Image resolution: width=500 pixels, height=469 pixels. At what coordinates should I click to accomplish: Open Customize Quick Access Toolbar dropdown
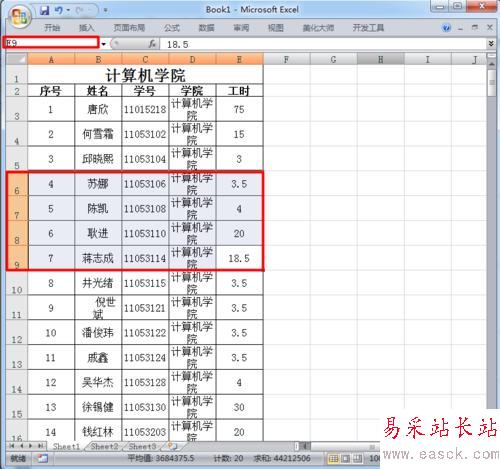[x=106, y=10]
